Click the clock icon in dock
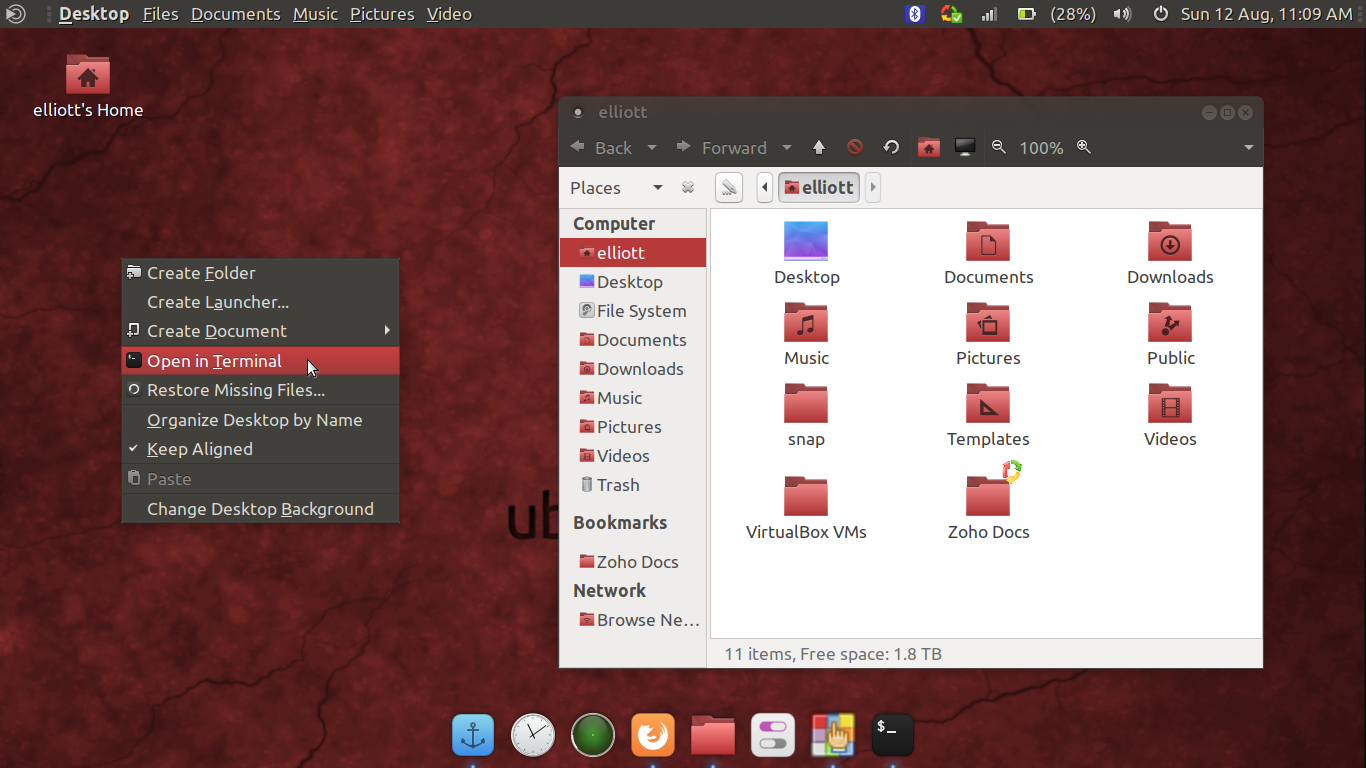 pyautogui.click(x=533, y=736)
